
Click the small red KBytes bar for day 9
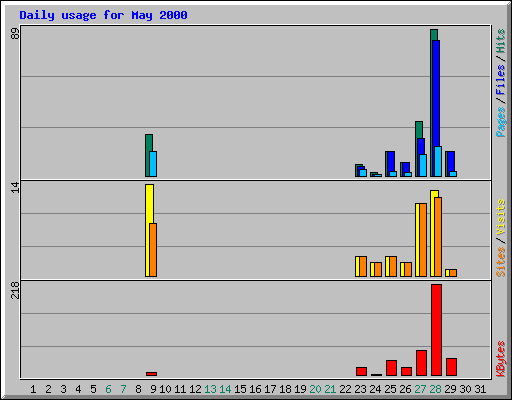point(151,374)
